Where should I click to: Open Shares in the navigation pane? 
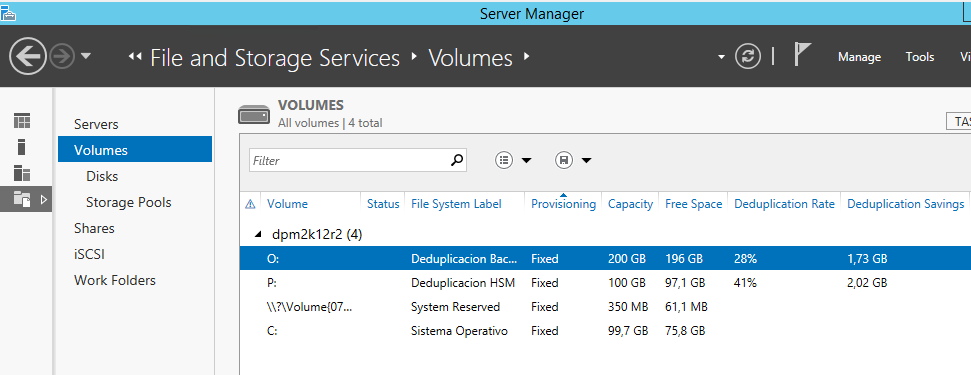94,228
